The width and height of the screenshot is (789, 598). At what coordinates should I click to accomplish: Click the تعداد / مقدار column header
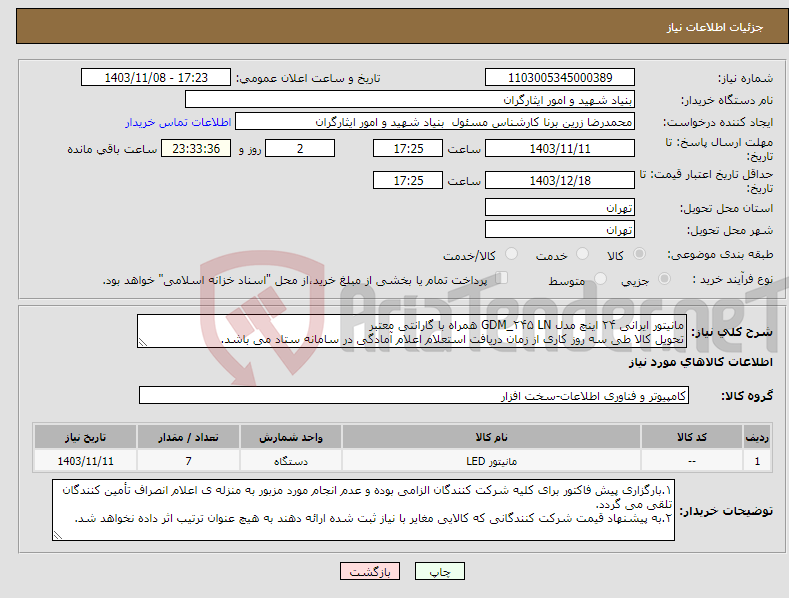pyautogui.click(x=188, y=437)
